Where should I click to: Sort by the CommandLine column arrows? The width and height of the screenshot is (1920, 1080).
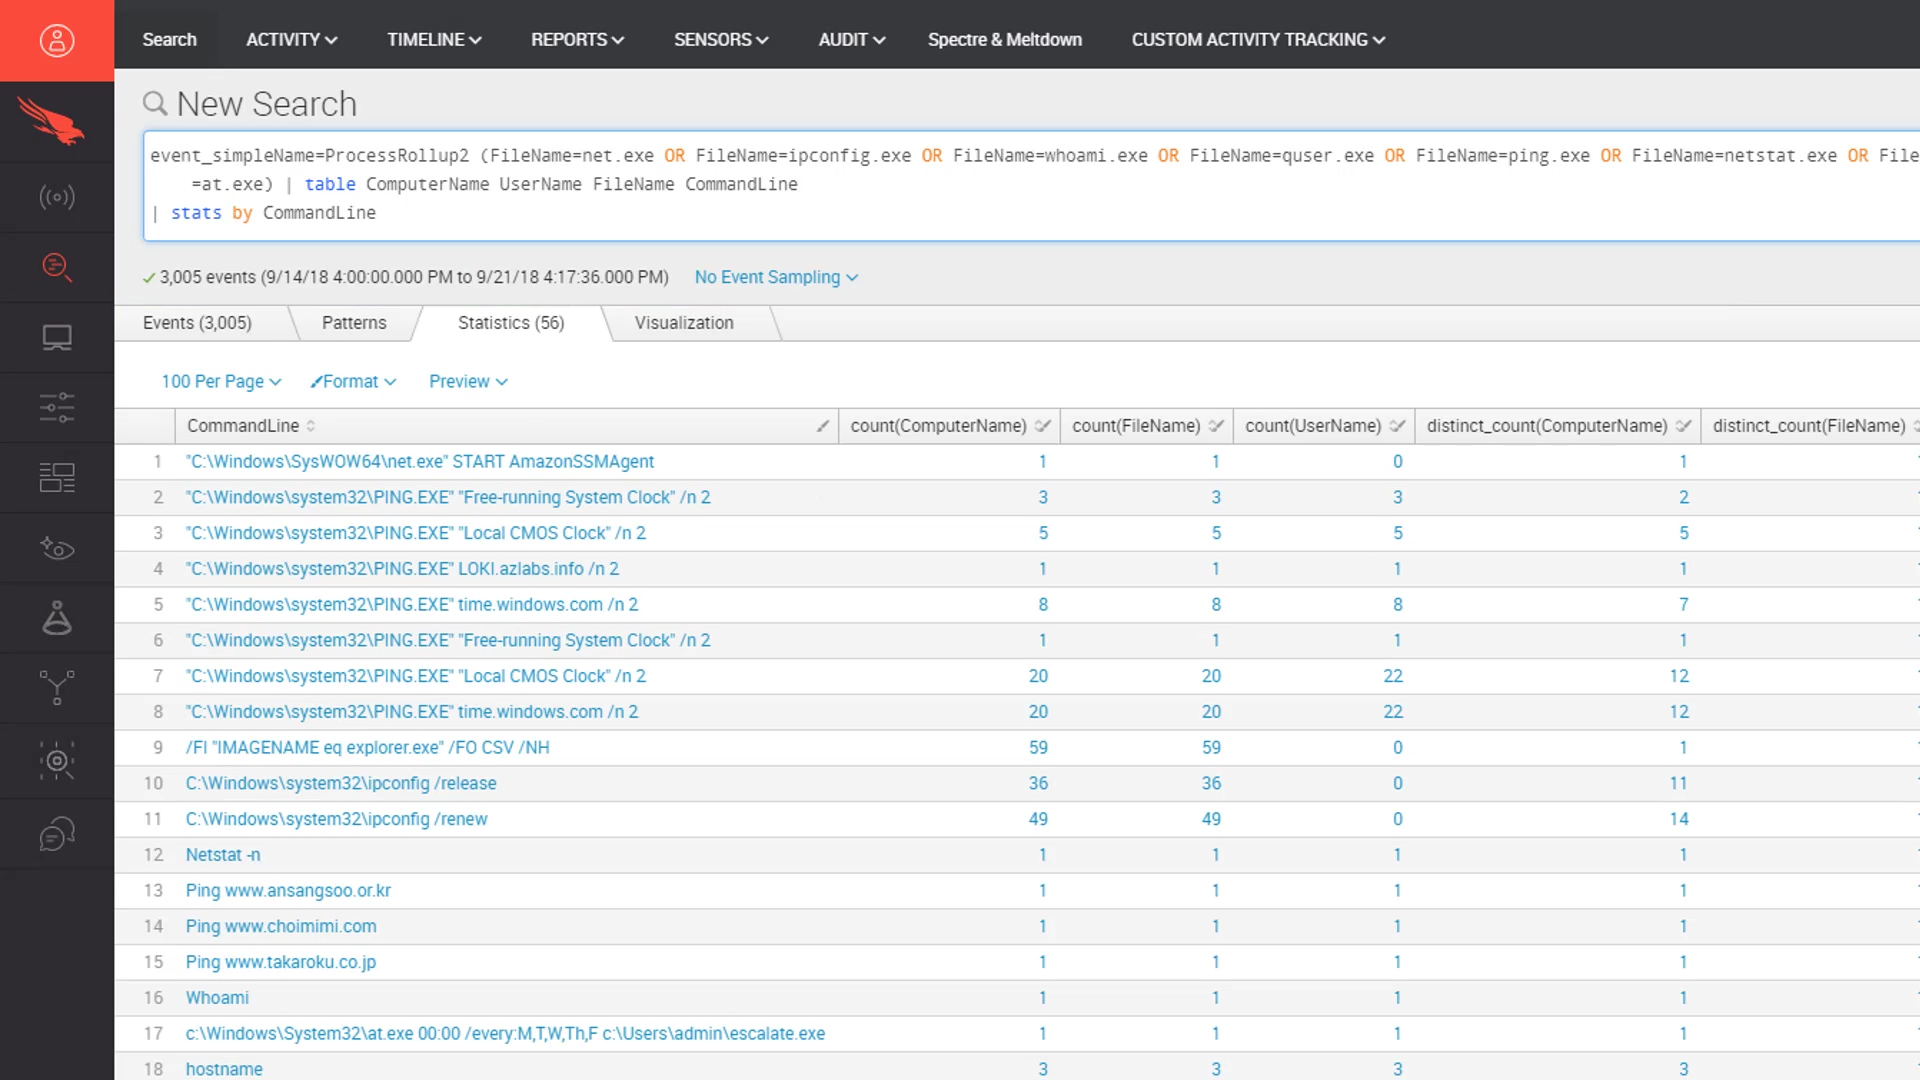click(x=311, y=426)
